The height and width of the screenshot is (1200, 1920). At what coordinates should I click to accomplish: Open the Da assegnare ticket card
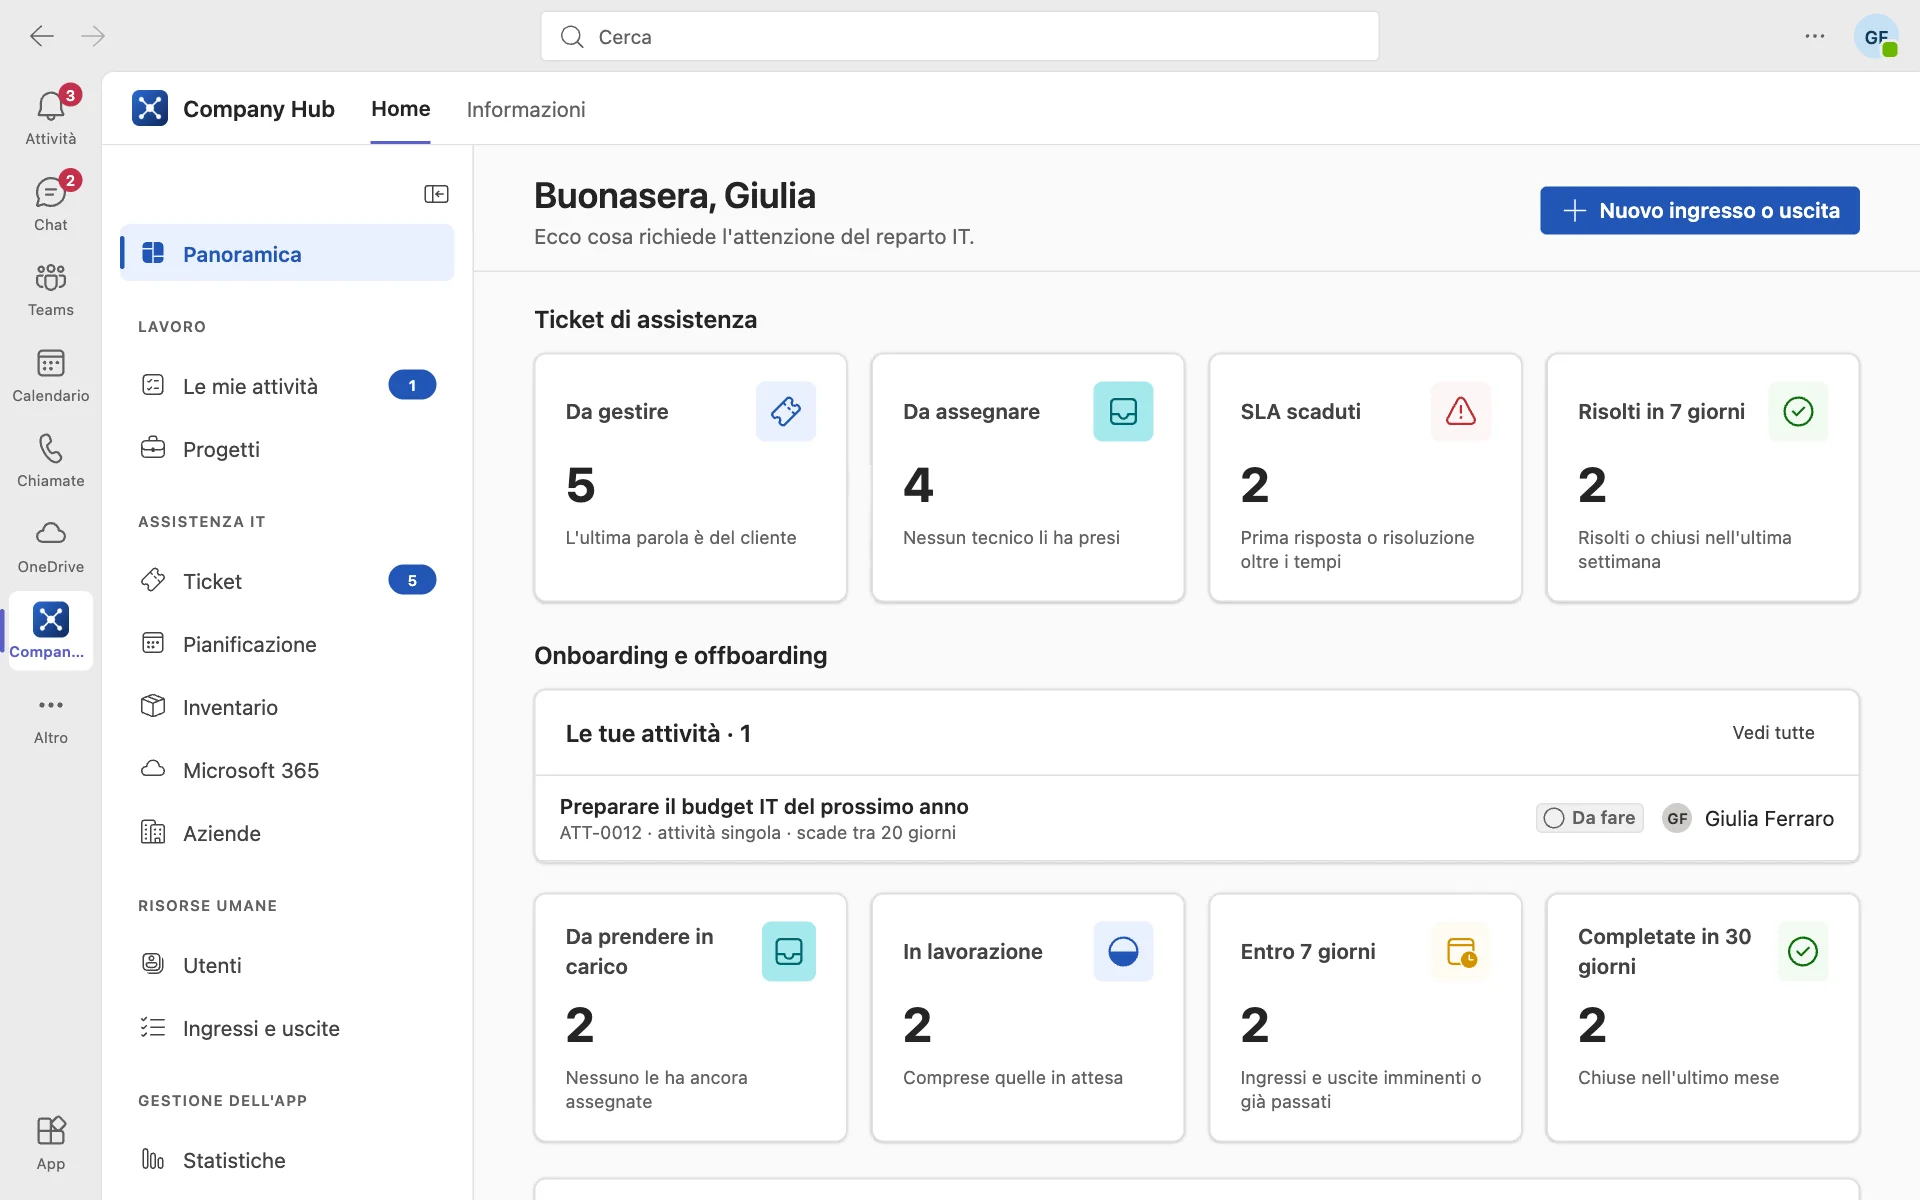pyautogui.click(x=1028, y=478)
